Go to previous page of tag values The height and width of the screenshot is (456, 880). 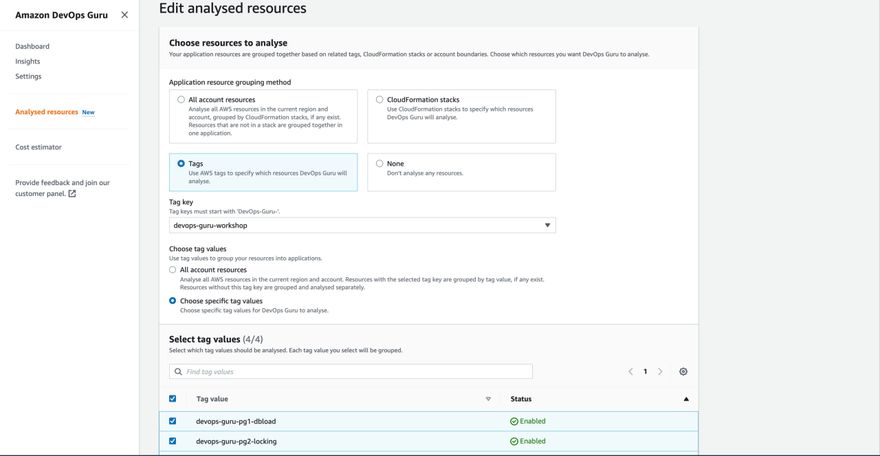click(630, 371)
